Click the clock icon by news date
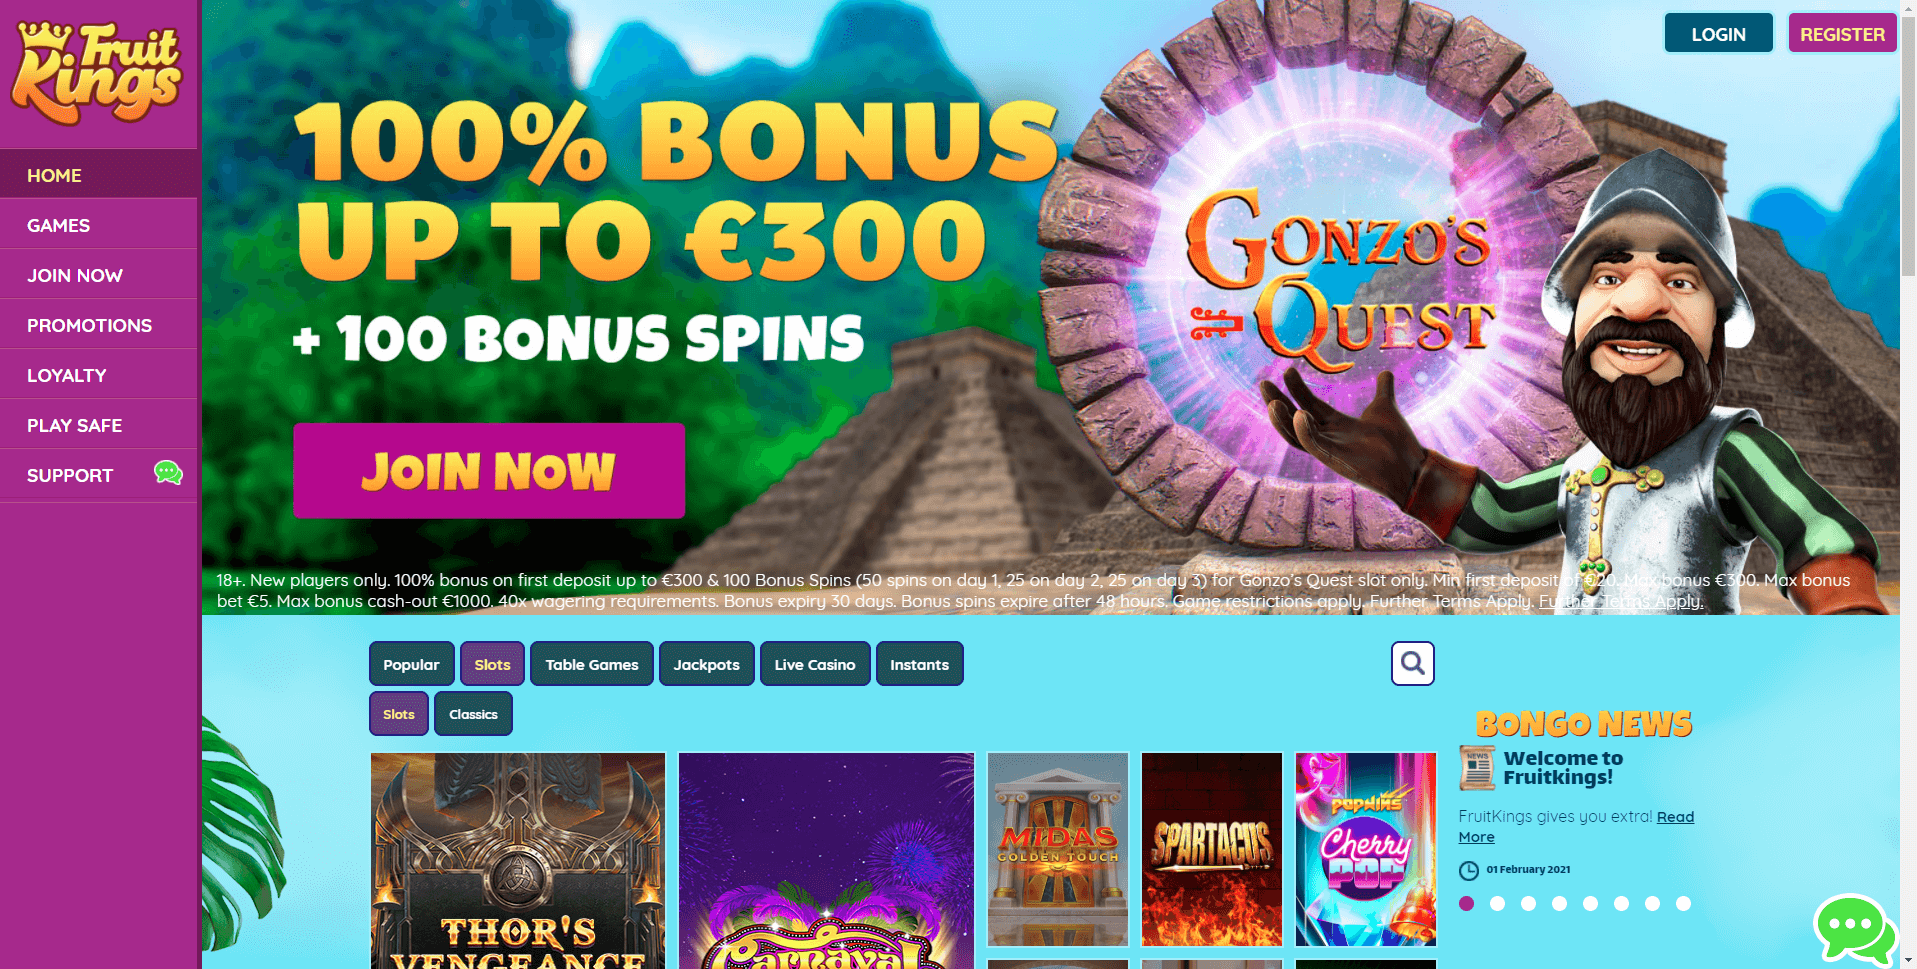Screen dimensions: 1917x969 pyautogui.click(x=1468, y=870)
